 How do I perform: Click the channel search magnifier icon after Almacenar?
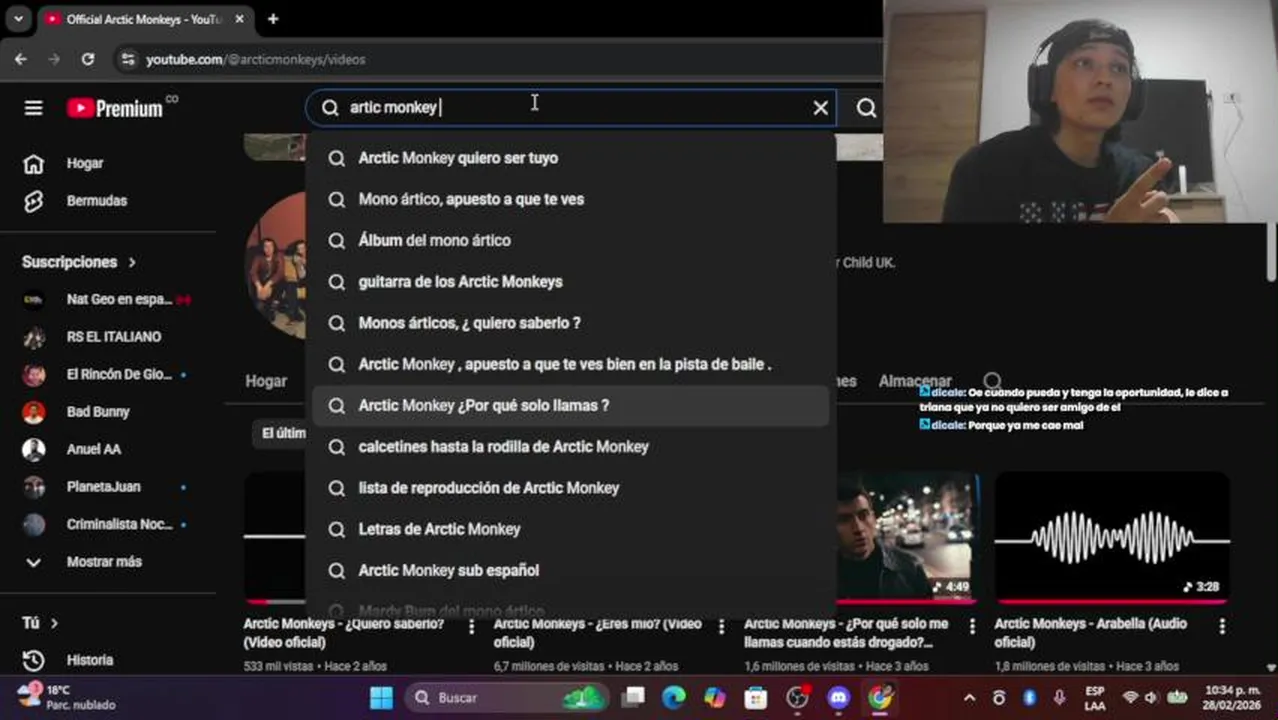[x=992, y=381]
